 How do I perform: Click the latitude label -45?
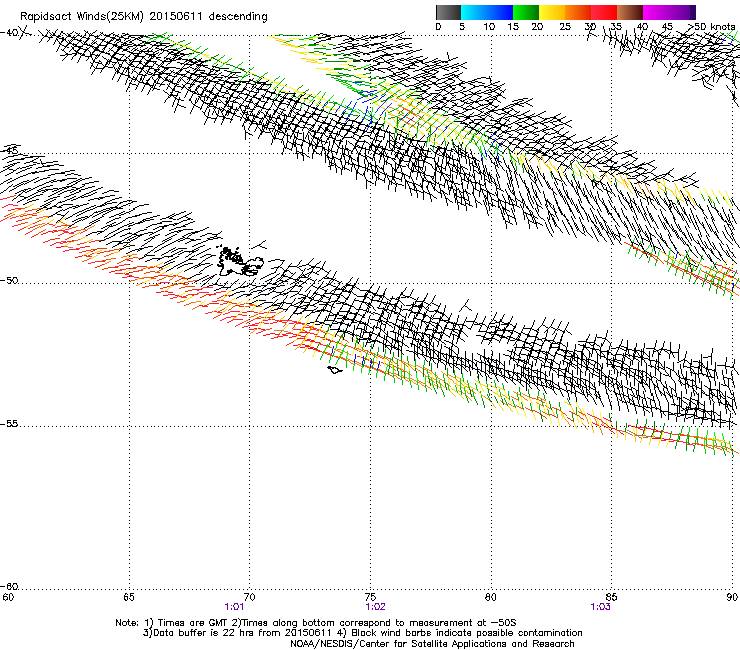click(9, 151)
